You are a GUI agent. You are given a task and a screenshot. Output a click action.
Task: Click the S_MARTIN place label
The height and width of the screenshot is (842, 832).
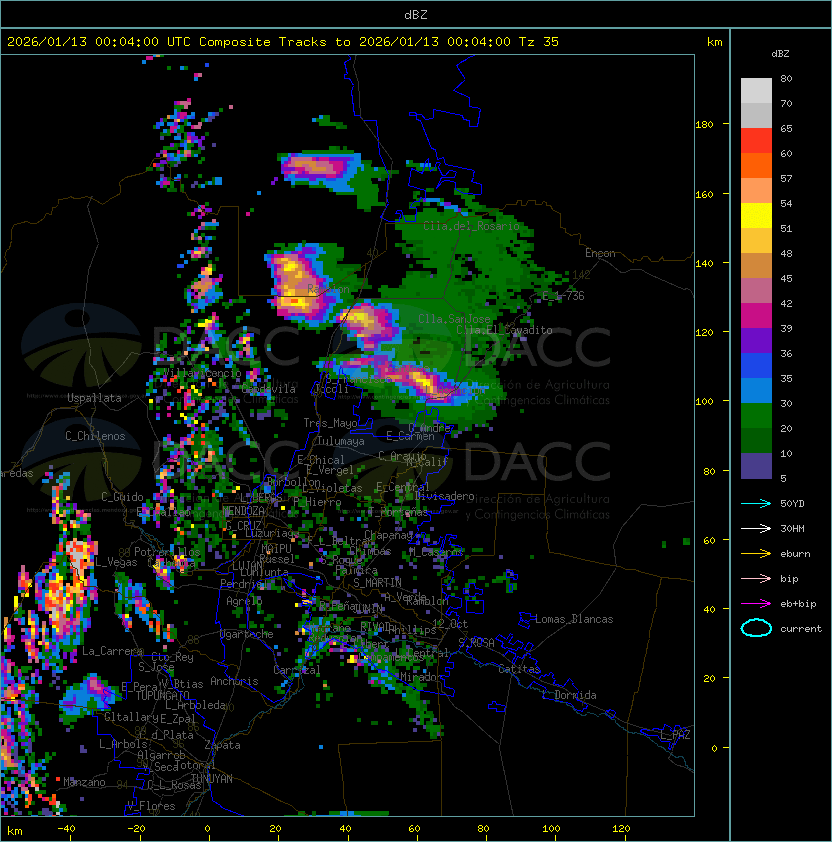378,582
